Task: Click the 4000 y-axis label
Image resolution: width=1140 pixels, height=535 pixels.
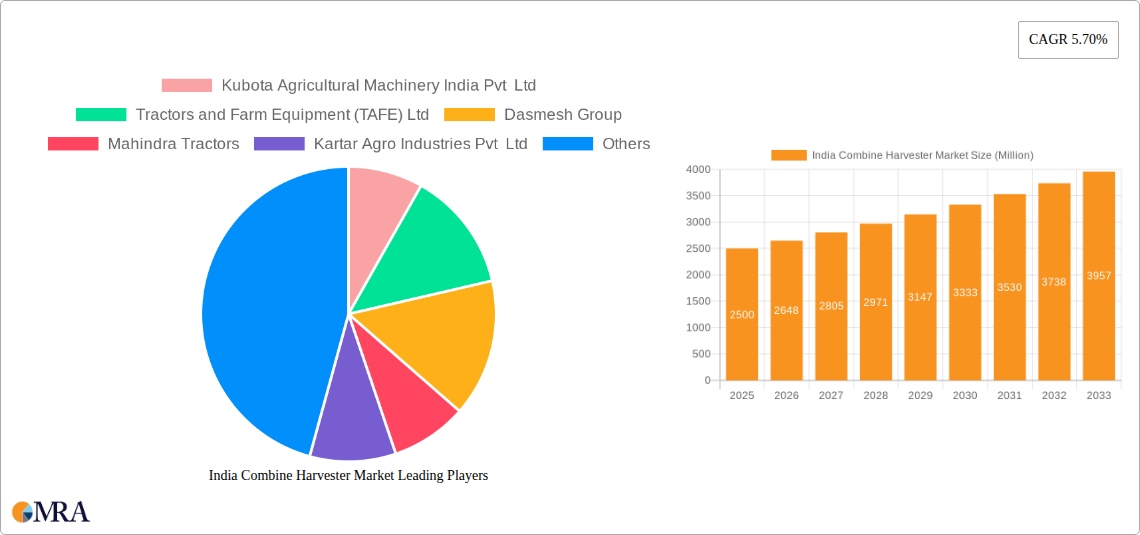Action: pyautogui.click(x=698, y=169)
